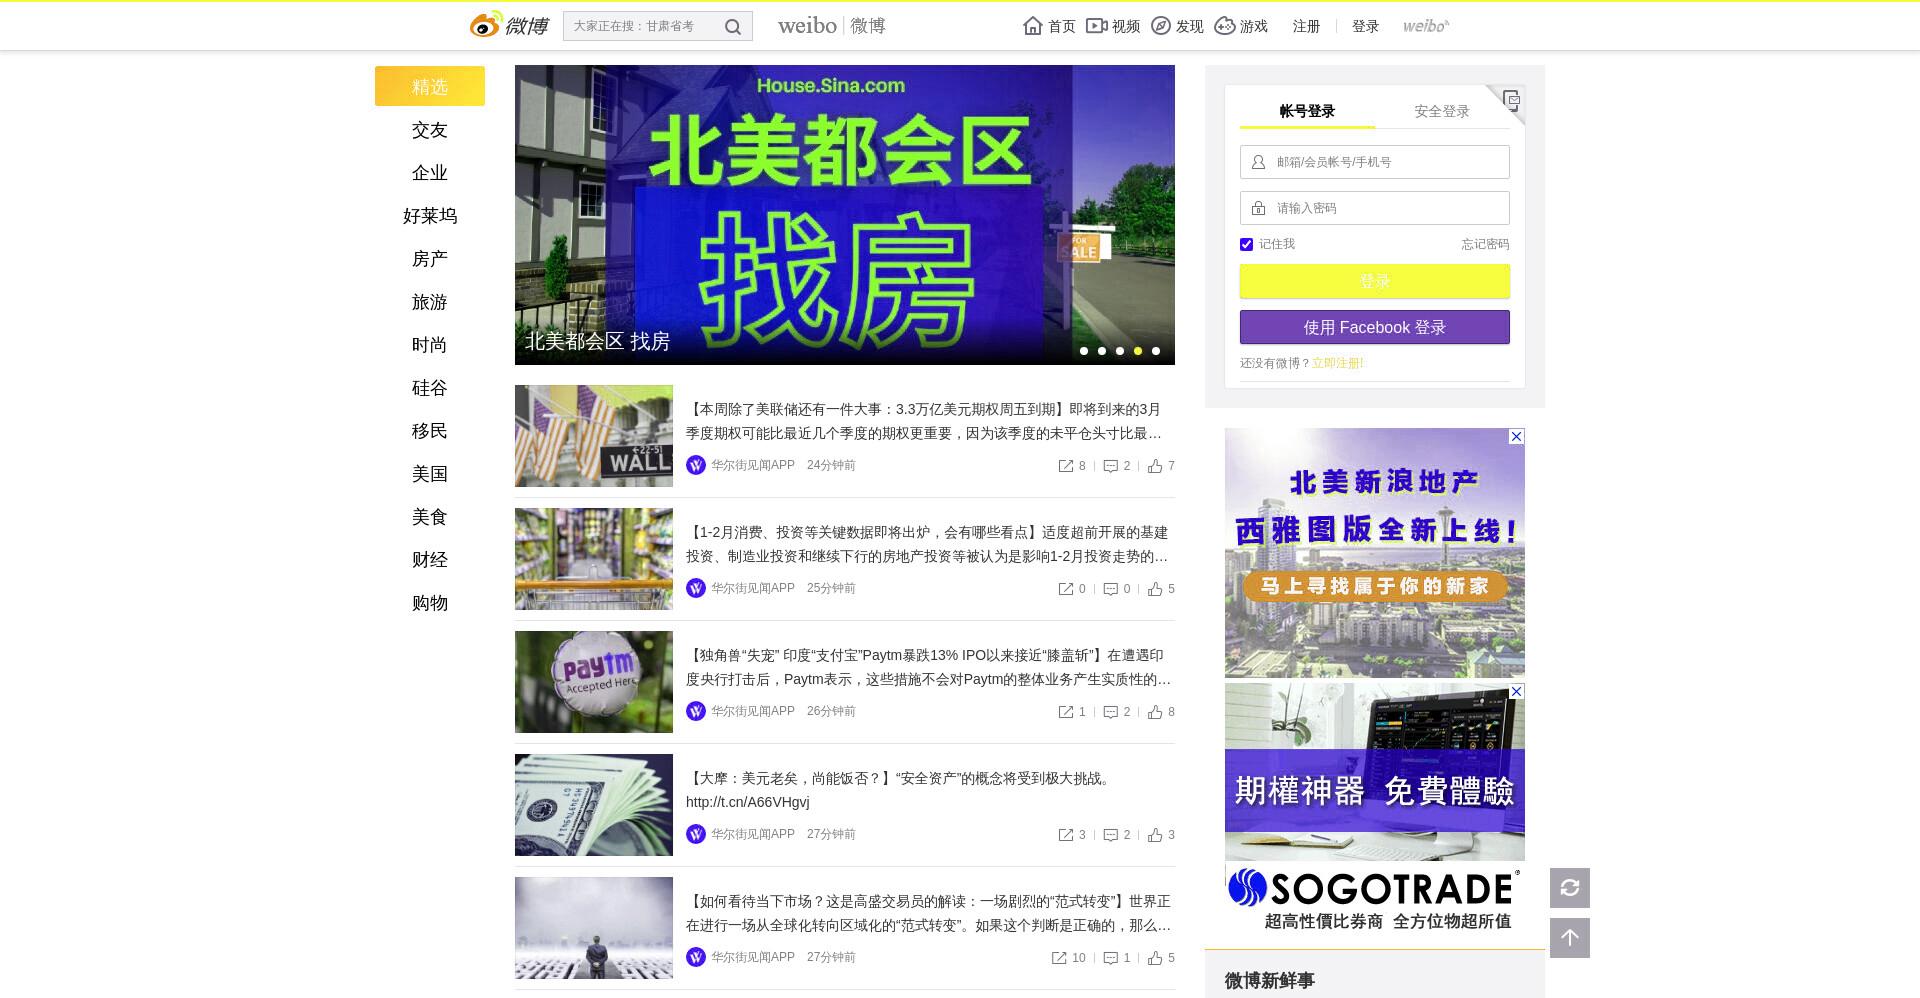Open the 西雅图版全新上线 ad

[x=1375, y=553]
